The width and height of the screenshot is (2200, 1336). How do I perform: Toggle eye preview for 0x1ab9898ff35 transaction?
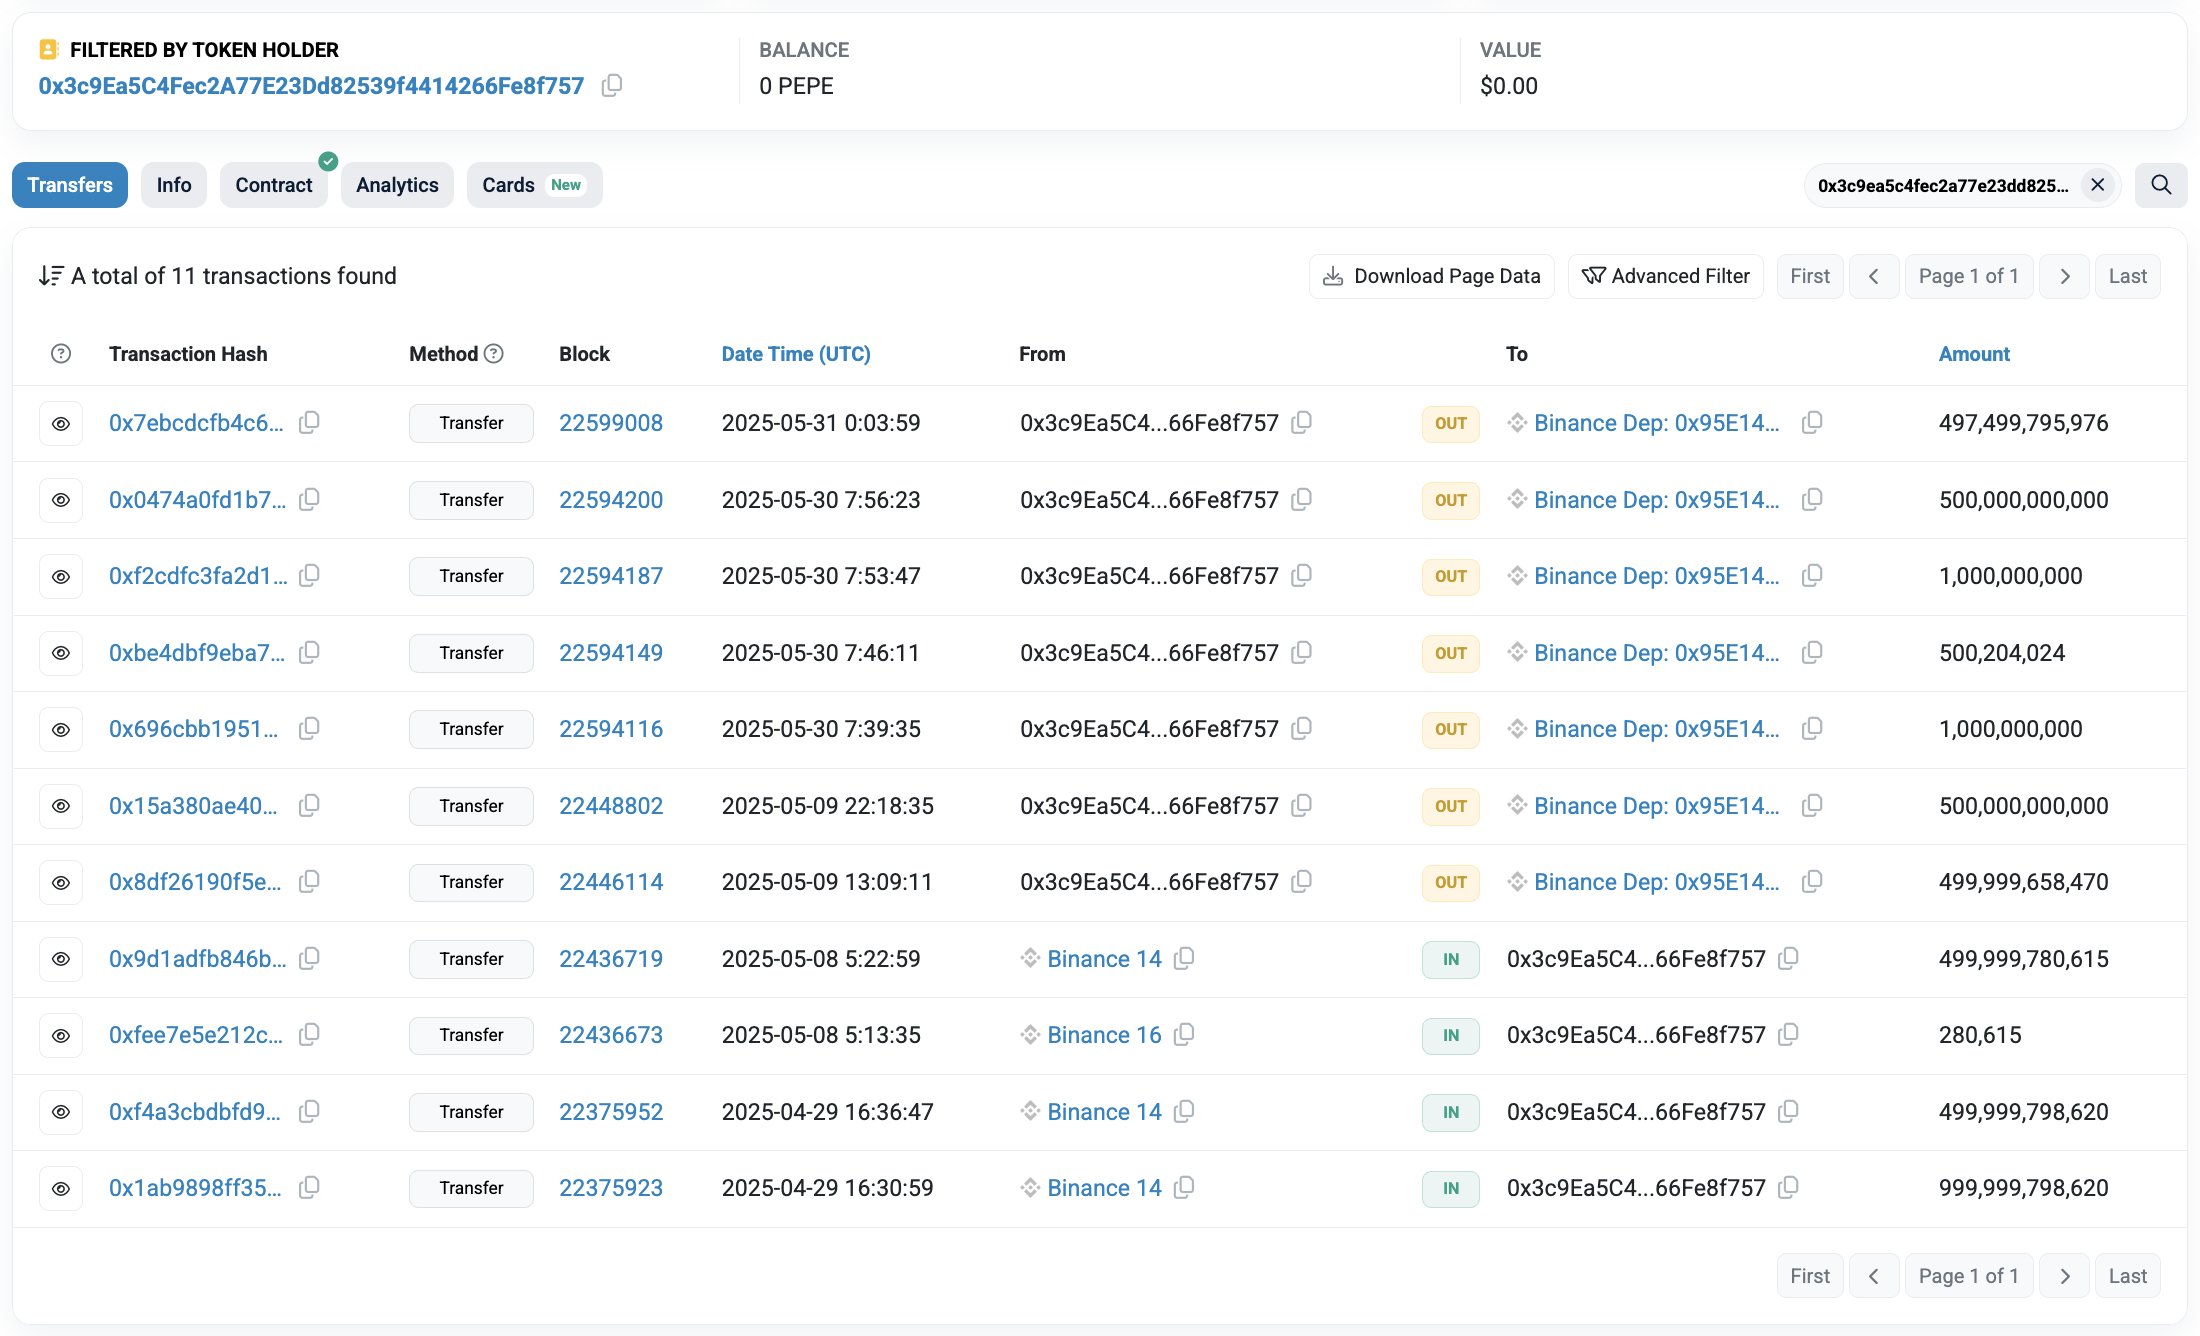[x=61, y=1188]
